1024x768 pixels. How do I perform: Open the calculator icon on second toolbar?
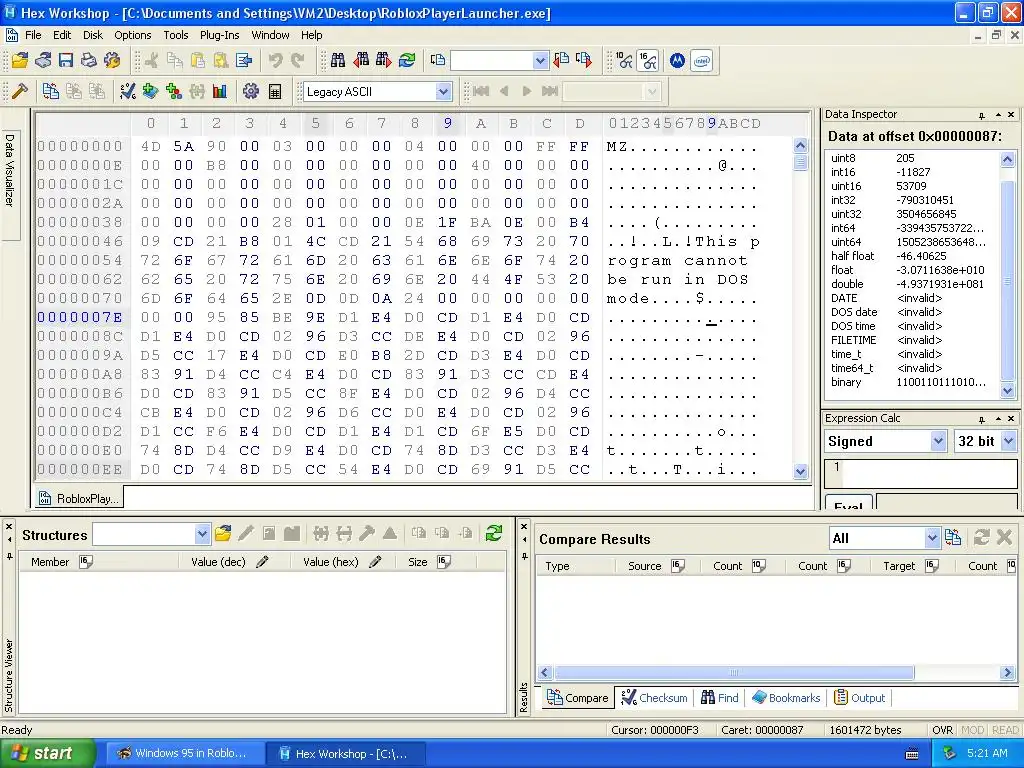coord(275,91)
